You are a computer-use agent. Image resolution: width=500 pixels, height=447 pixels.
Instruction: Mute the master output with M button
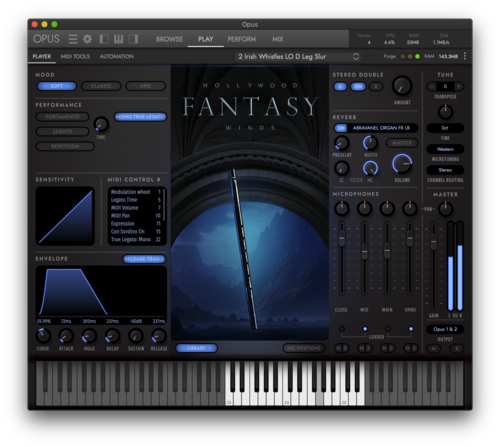434,349
